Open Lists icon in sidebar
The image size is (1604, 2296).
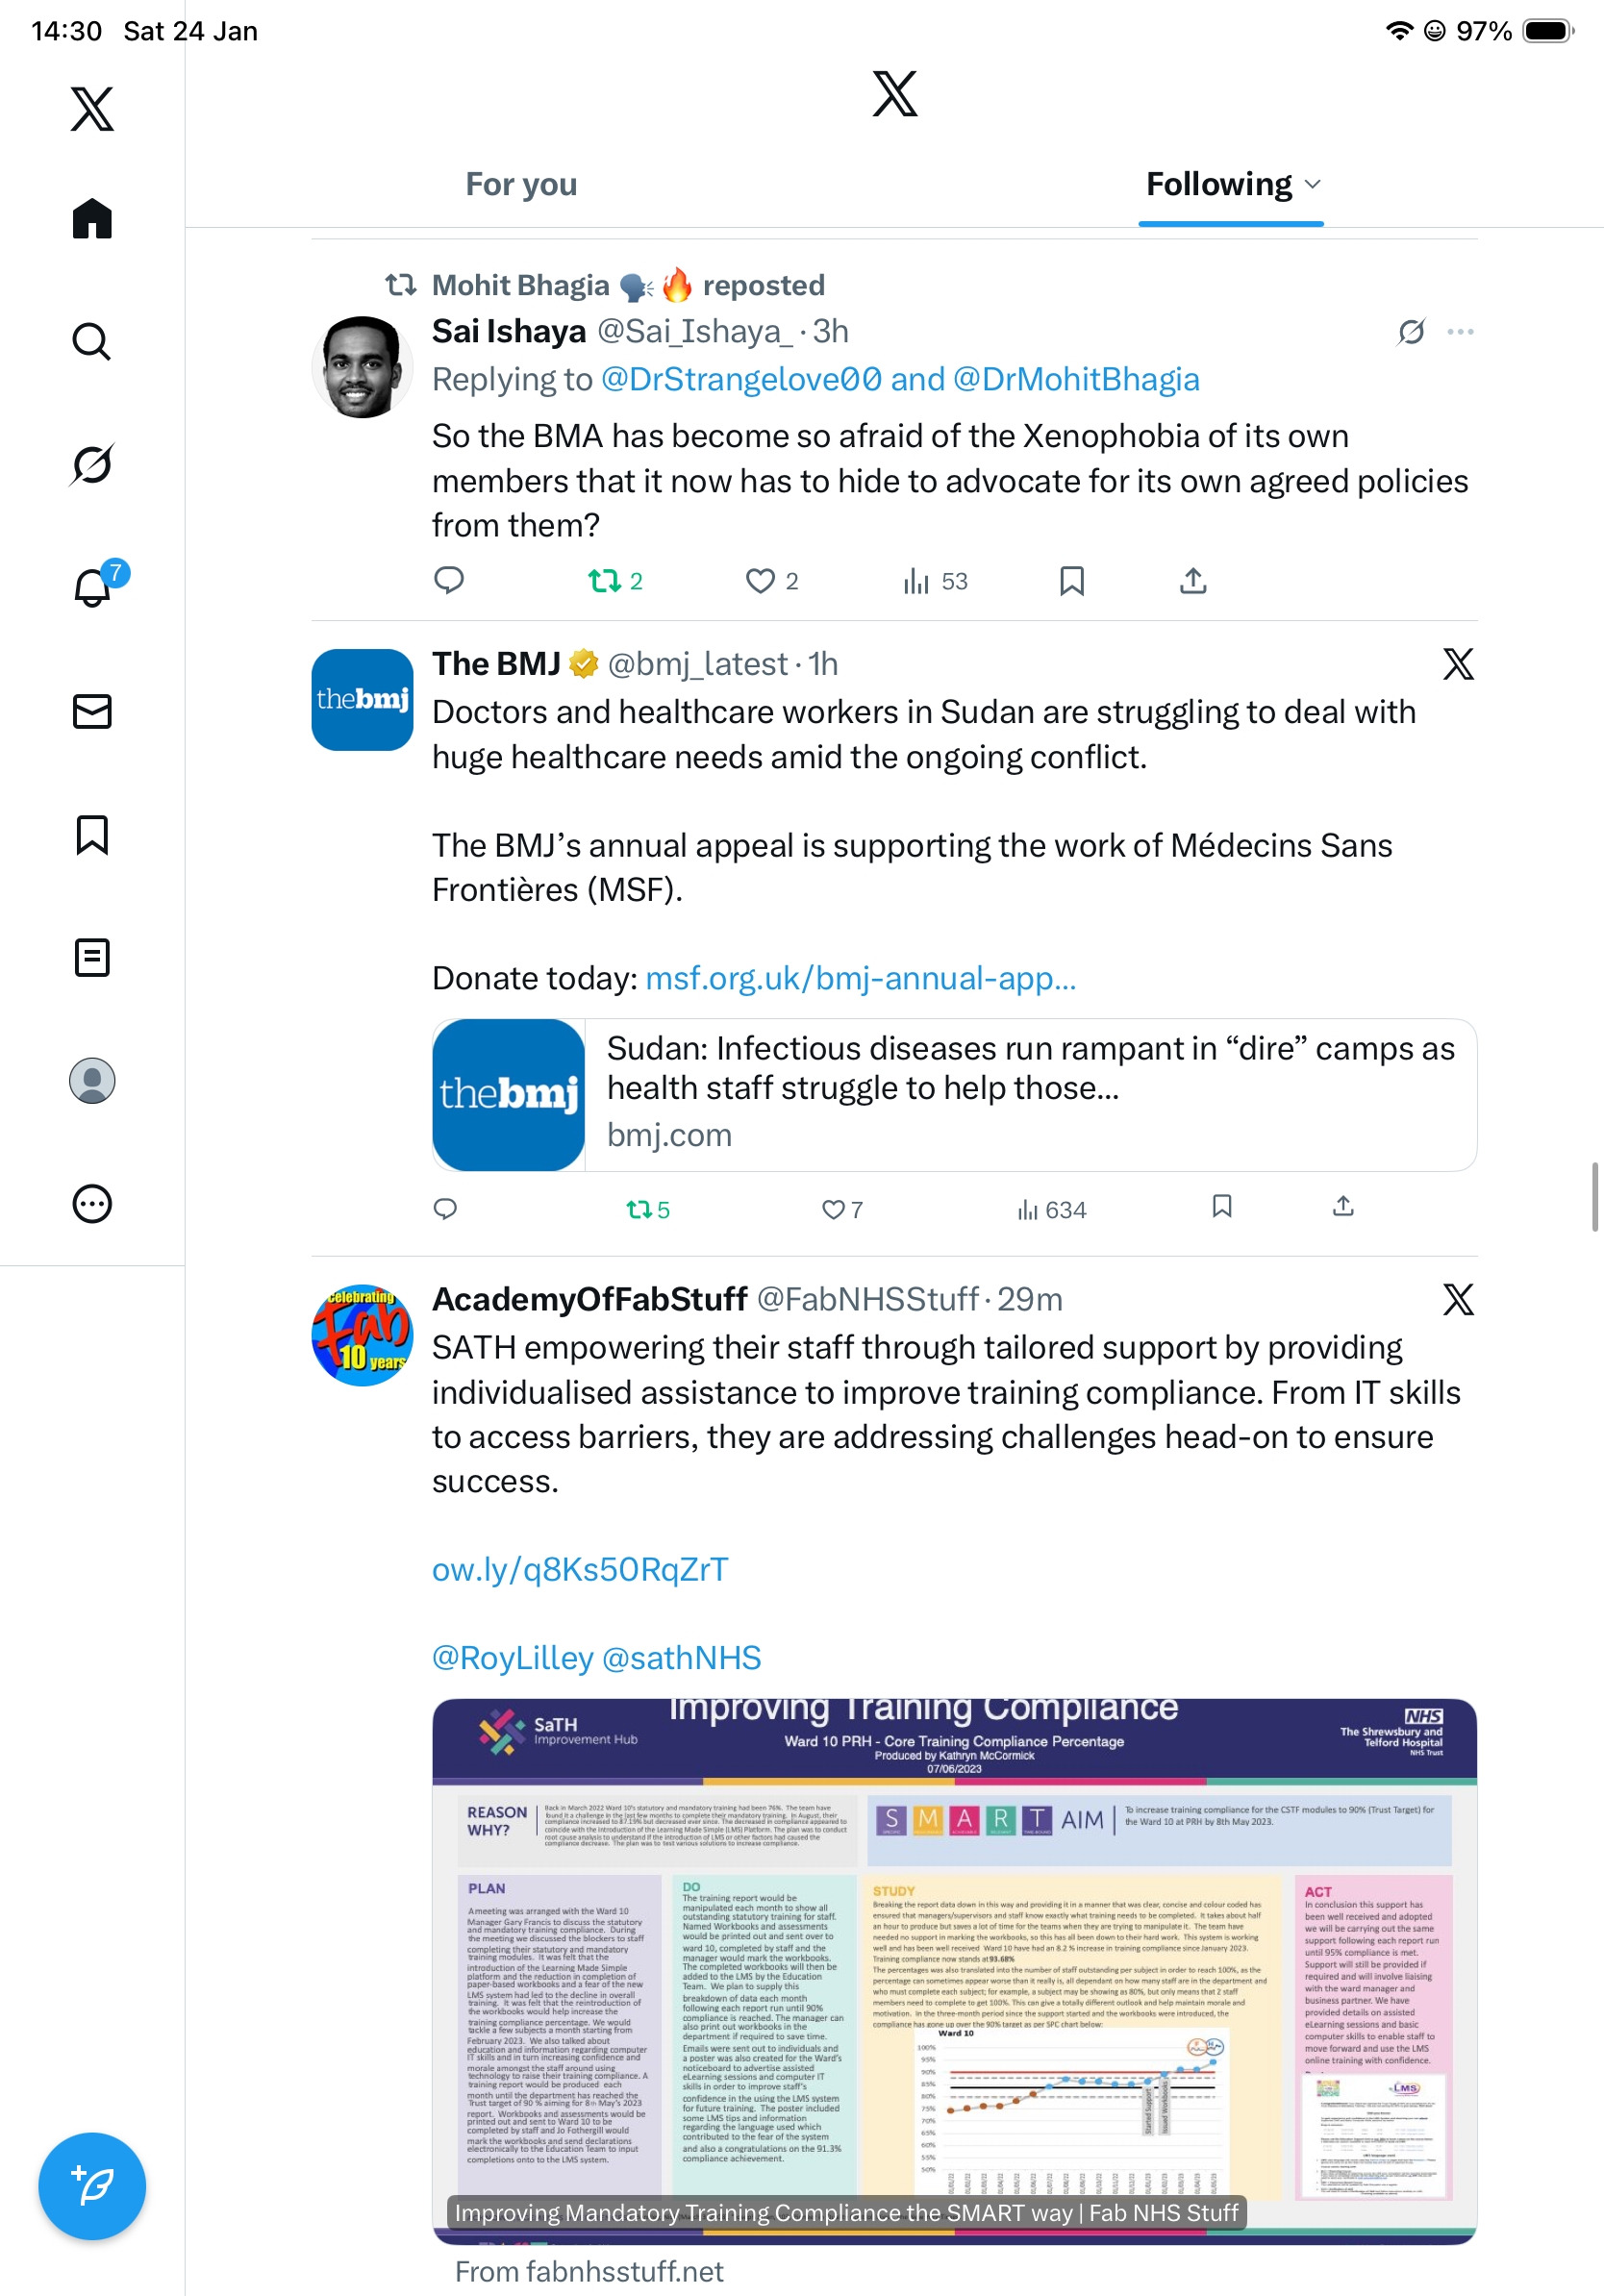click(x=92, y=957)
